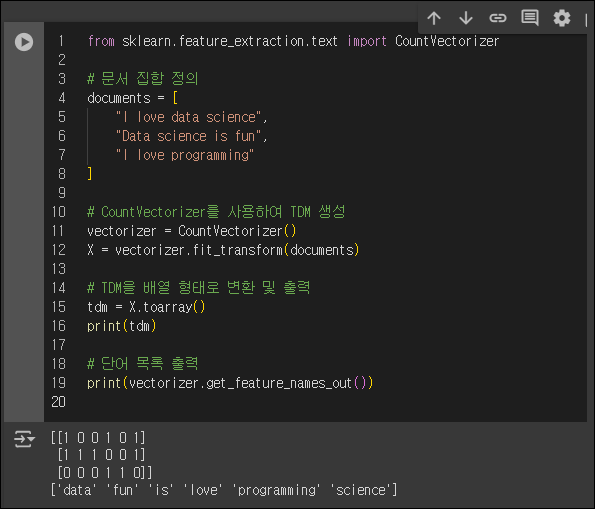Click the comment "# TDM을 배열 형태로 변환 및 출력"
The height and width of the screenshot is (509, 595).
click(x=198, y=288)
